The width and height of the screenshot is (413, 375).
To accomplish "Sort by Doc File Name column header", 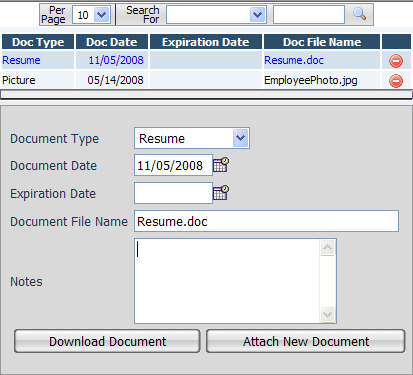I will [322, 42].
